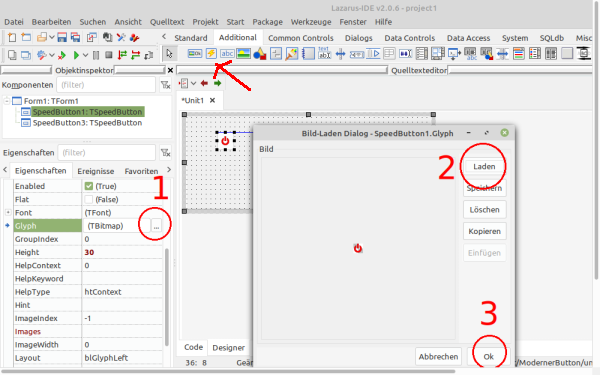Screen dimensions: 600x375
Task: Pick the TImage landscape component icon
Action: pos(243,54)
